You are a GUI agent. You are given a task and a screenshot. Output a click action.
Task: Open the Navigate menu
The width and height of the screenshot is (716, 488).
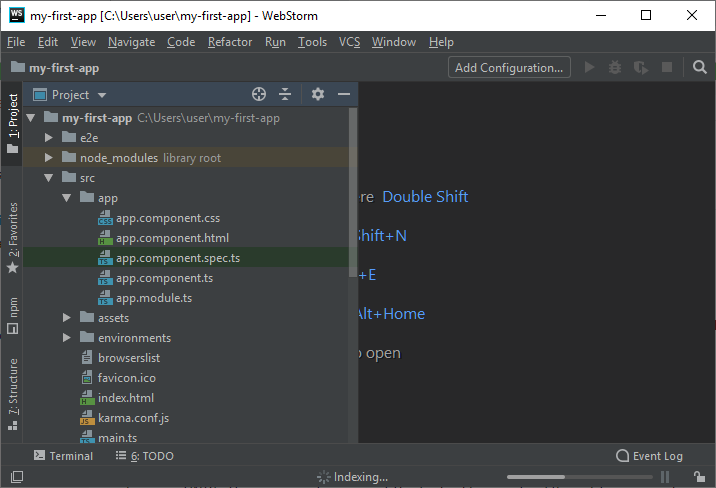click(132, 42)
